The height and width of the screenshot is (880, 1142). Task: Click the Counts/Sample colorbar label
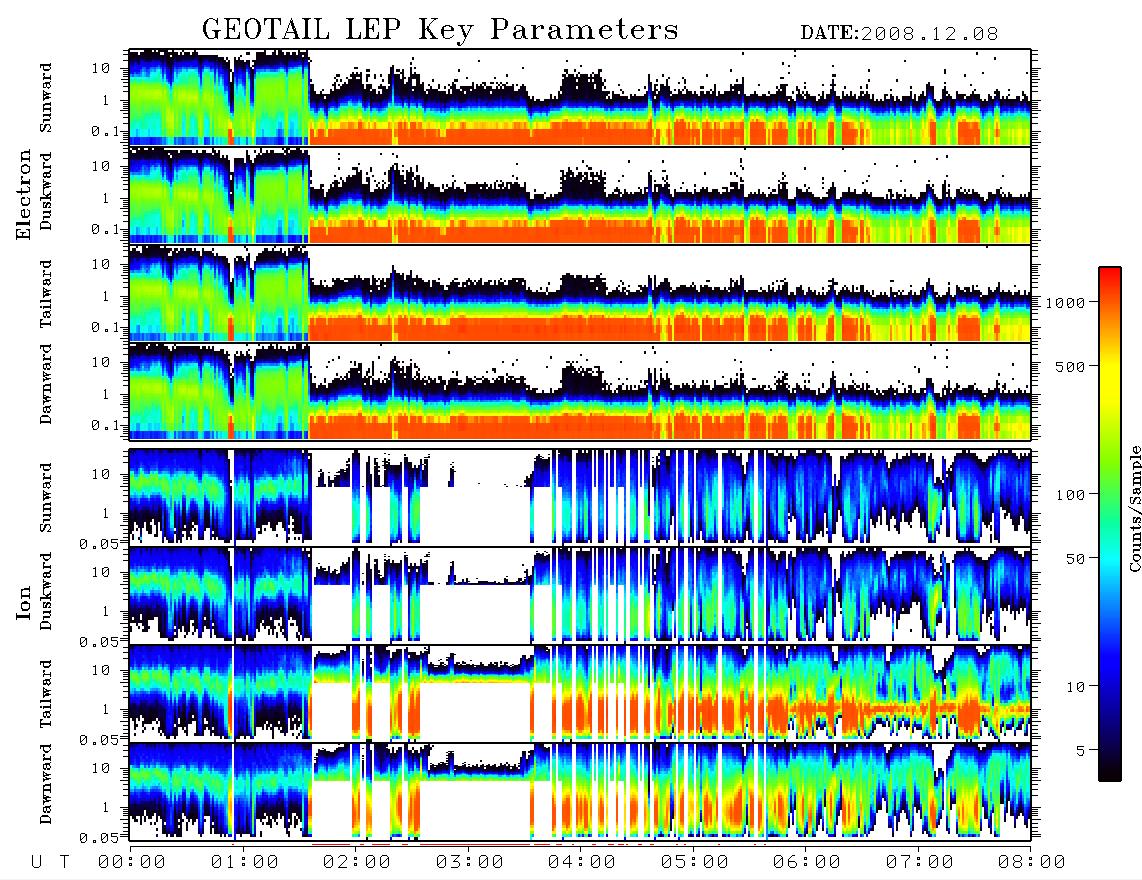click(1134, 508)
